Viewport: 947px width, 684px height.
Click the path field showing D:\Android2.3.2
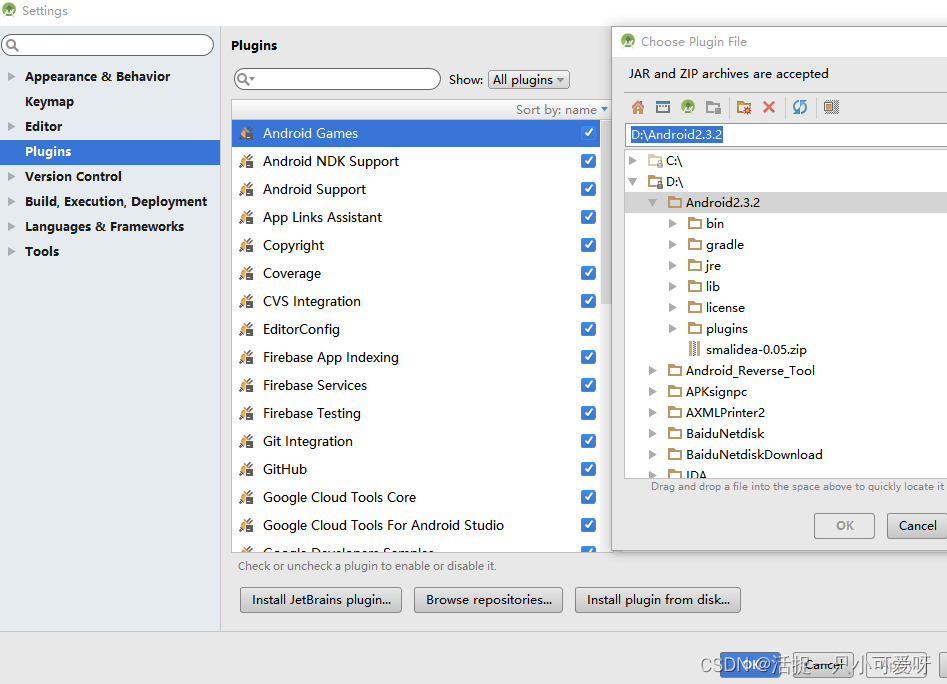tap(786, 135)
